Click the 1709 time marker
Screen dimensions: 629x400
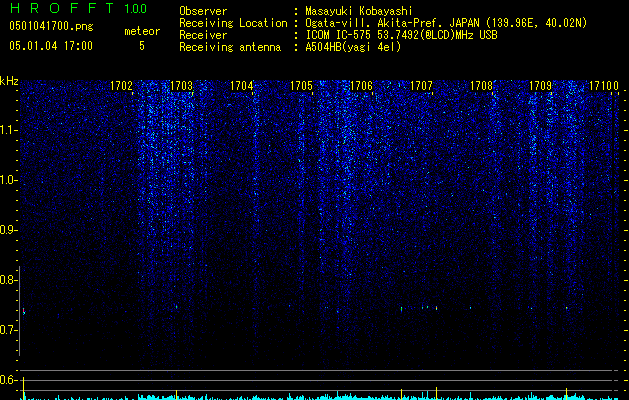[x=540, y=86]
